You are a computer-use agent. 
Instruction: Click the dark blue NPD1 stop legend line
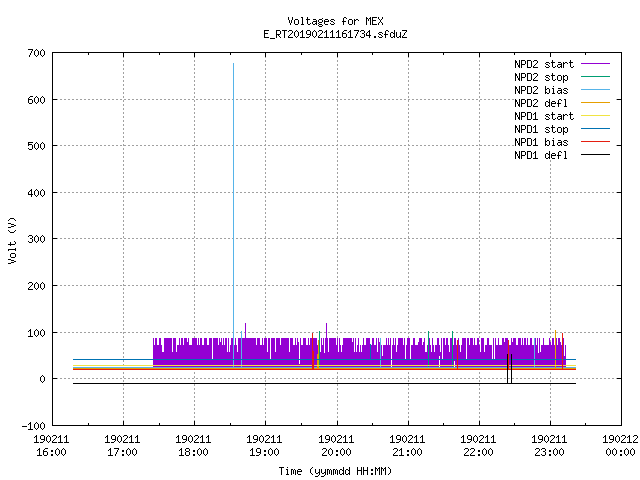tap(595, 129)
